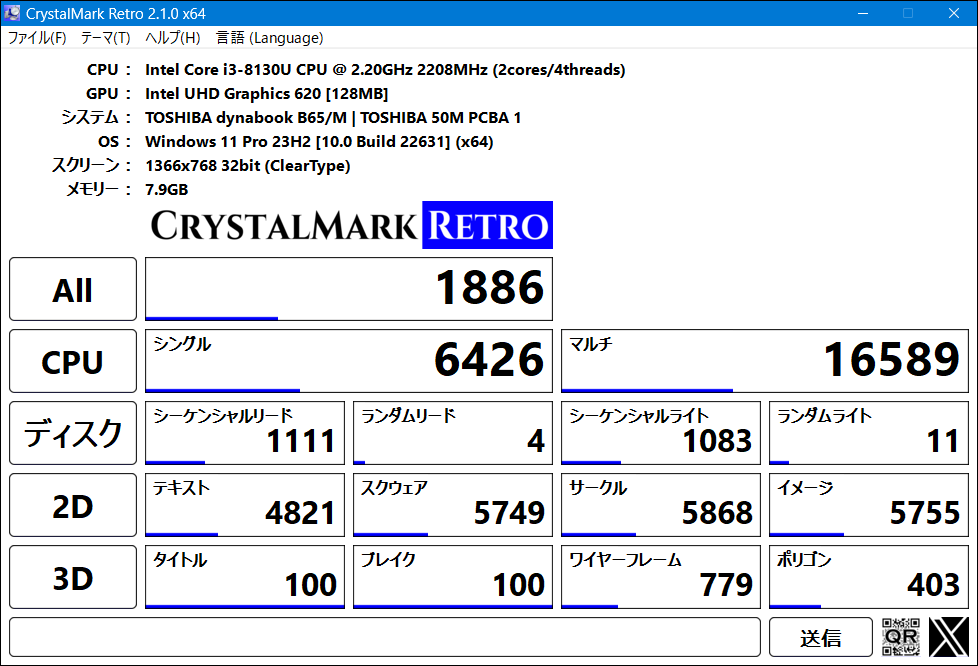Image resolution: width=978 pixels, height=666 pixels.
Task: Click the タイトル result 100
Action: [244, 577]
